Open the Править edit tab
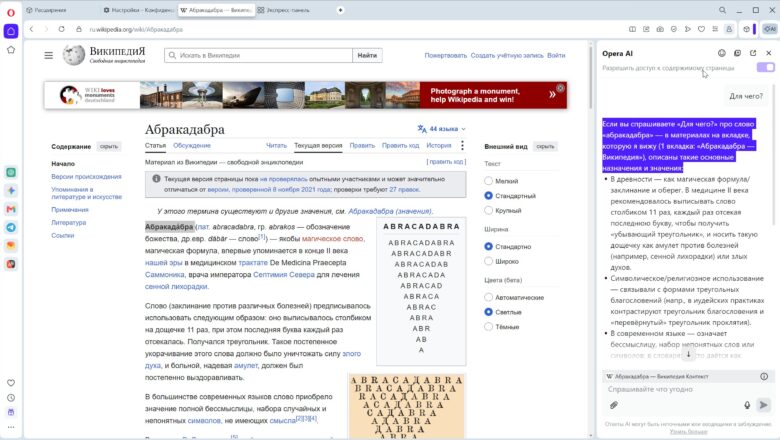Viewport: 780px width, 440px height. 362,146
